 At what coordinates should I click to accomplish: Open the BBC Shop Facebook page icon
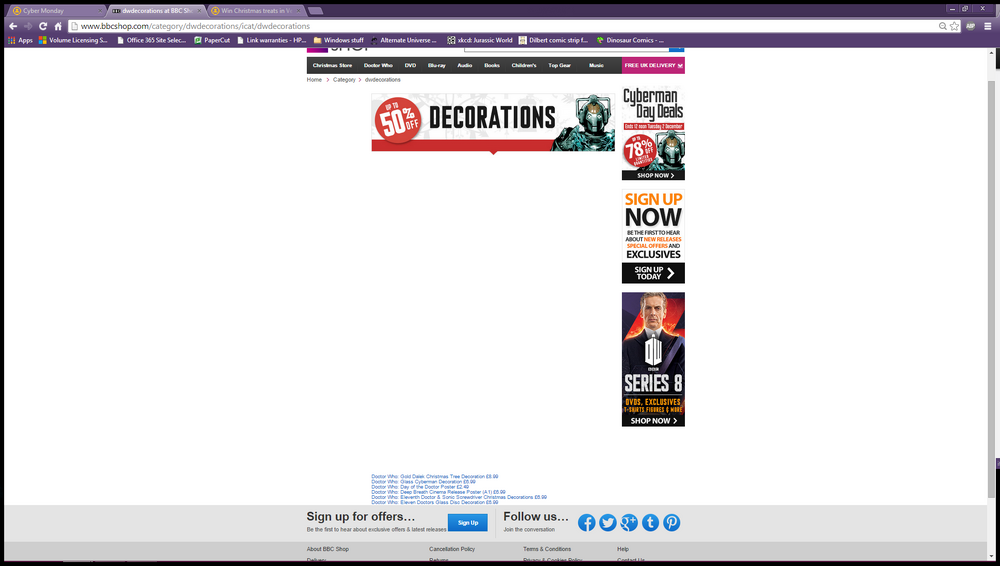point(587,523)
